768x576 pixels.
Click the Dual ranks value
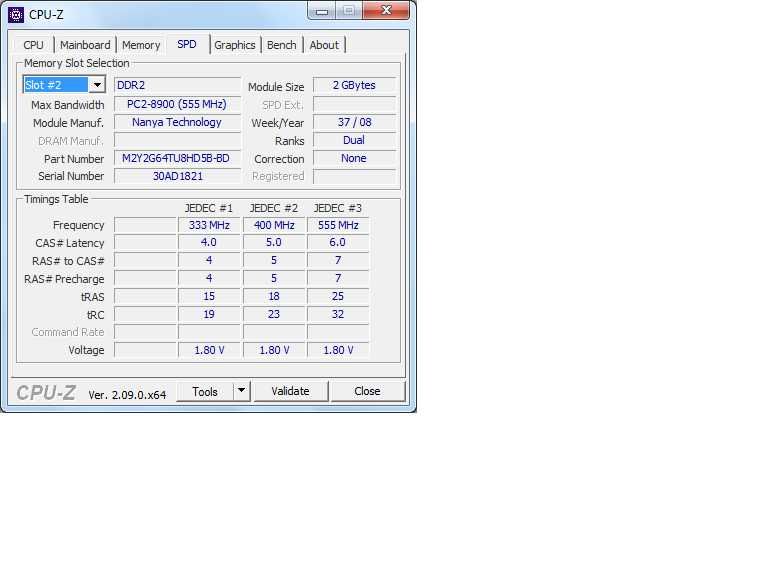[x=354, y=140]
